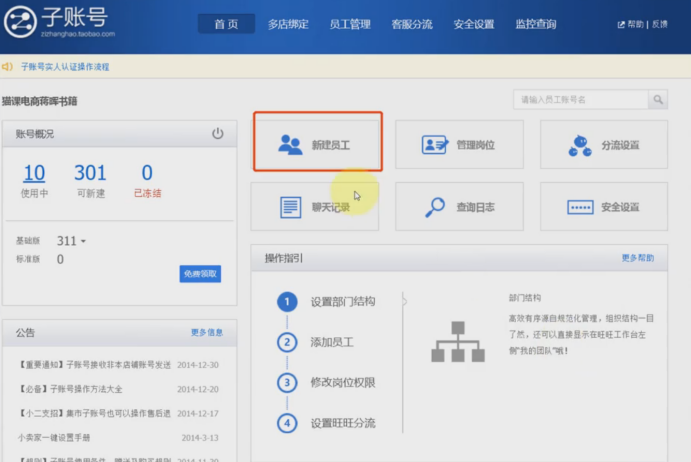Open the 分流设置 tile
The image size is (691, 462).
(x=604, y=145)
